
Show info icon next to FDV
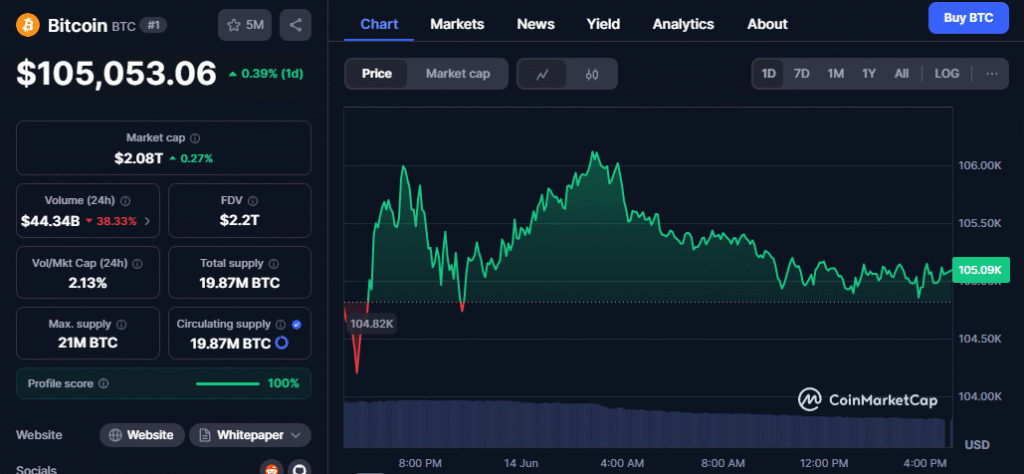point(253,201)
